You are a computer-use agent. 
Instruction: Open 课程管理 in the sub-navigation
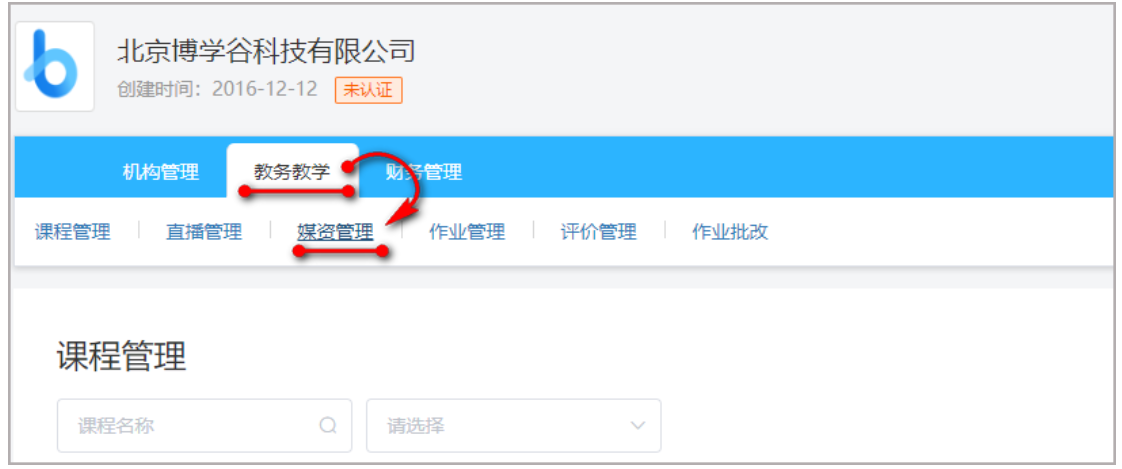73,231
